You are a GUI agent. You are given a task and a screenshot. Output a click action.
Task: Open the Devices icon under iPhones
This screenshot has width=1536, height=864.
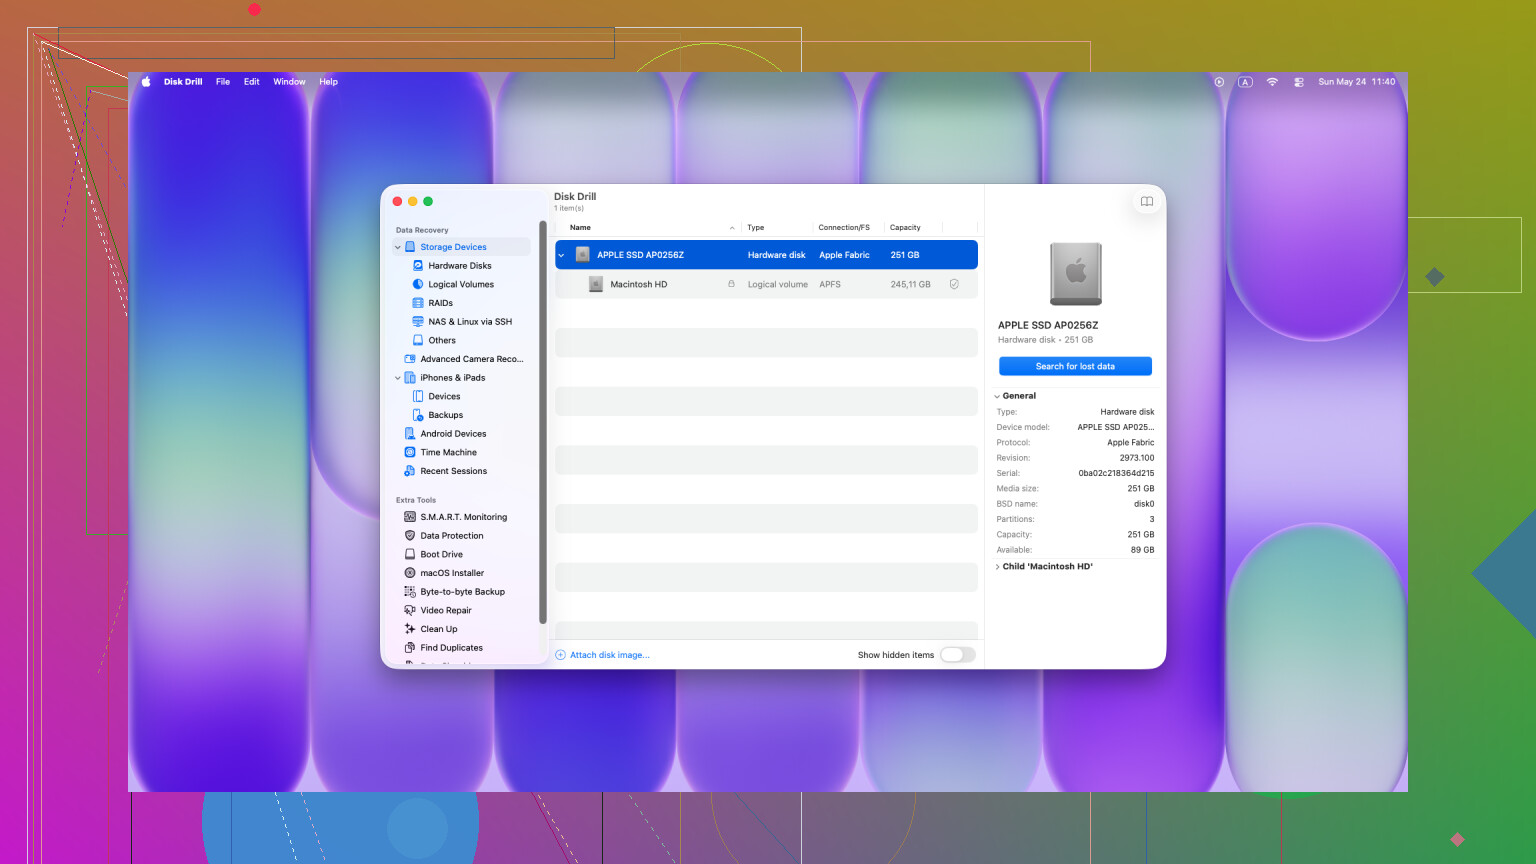tap(418, 396)
